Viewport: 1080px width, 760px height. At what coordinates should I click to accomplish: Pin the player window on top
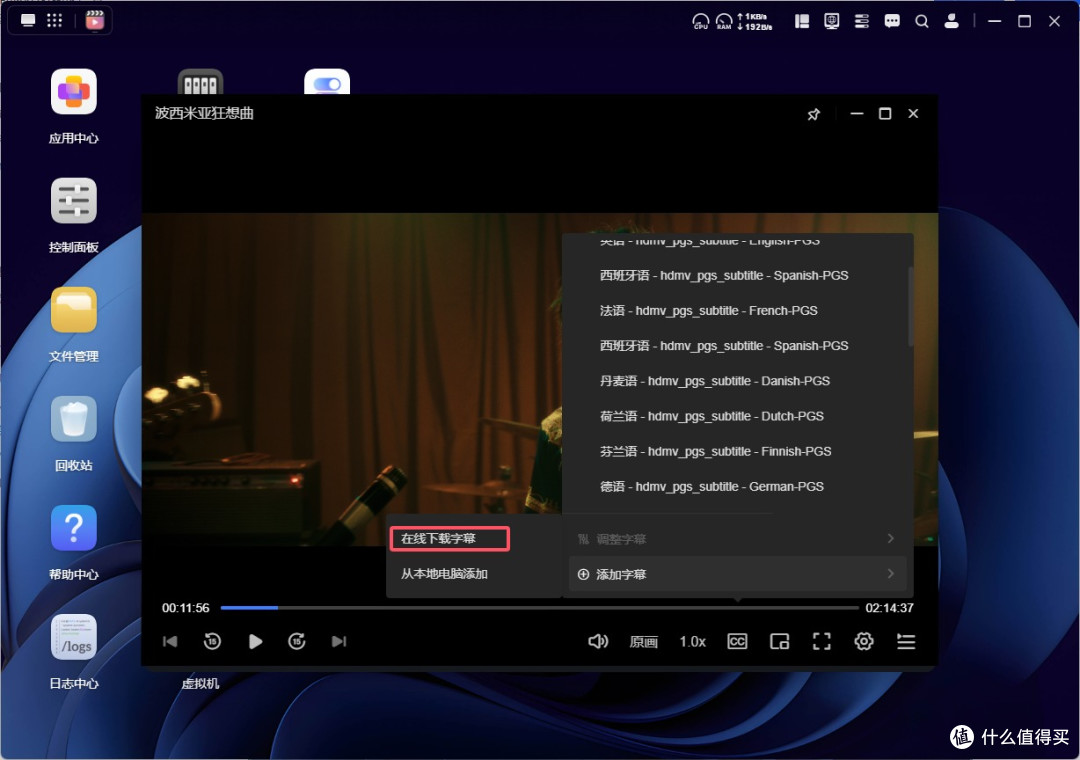click(813, 114)
